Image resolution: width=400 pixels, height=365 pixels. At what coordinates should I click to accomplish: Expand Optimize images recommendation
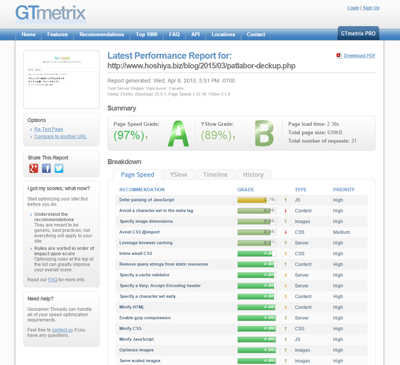pos(136,350)
